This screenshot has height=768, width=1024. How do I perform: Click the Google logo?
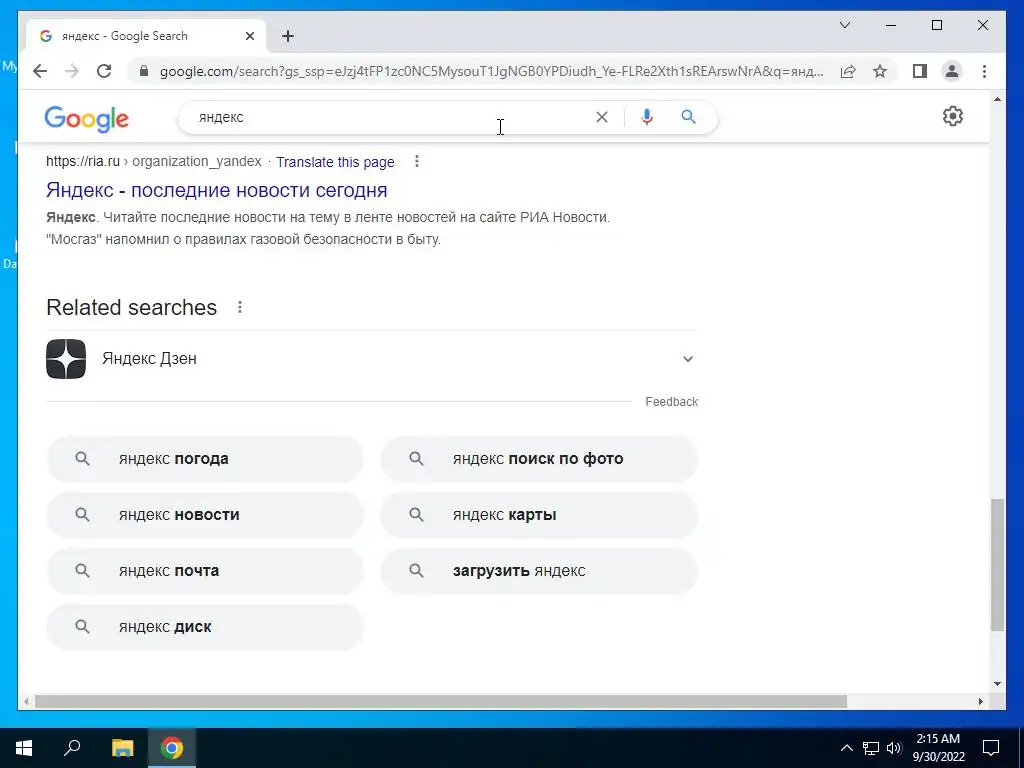point(86,119)
